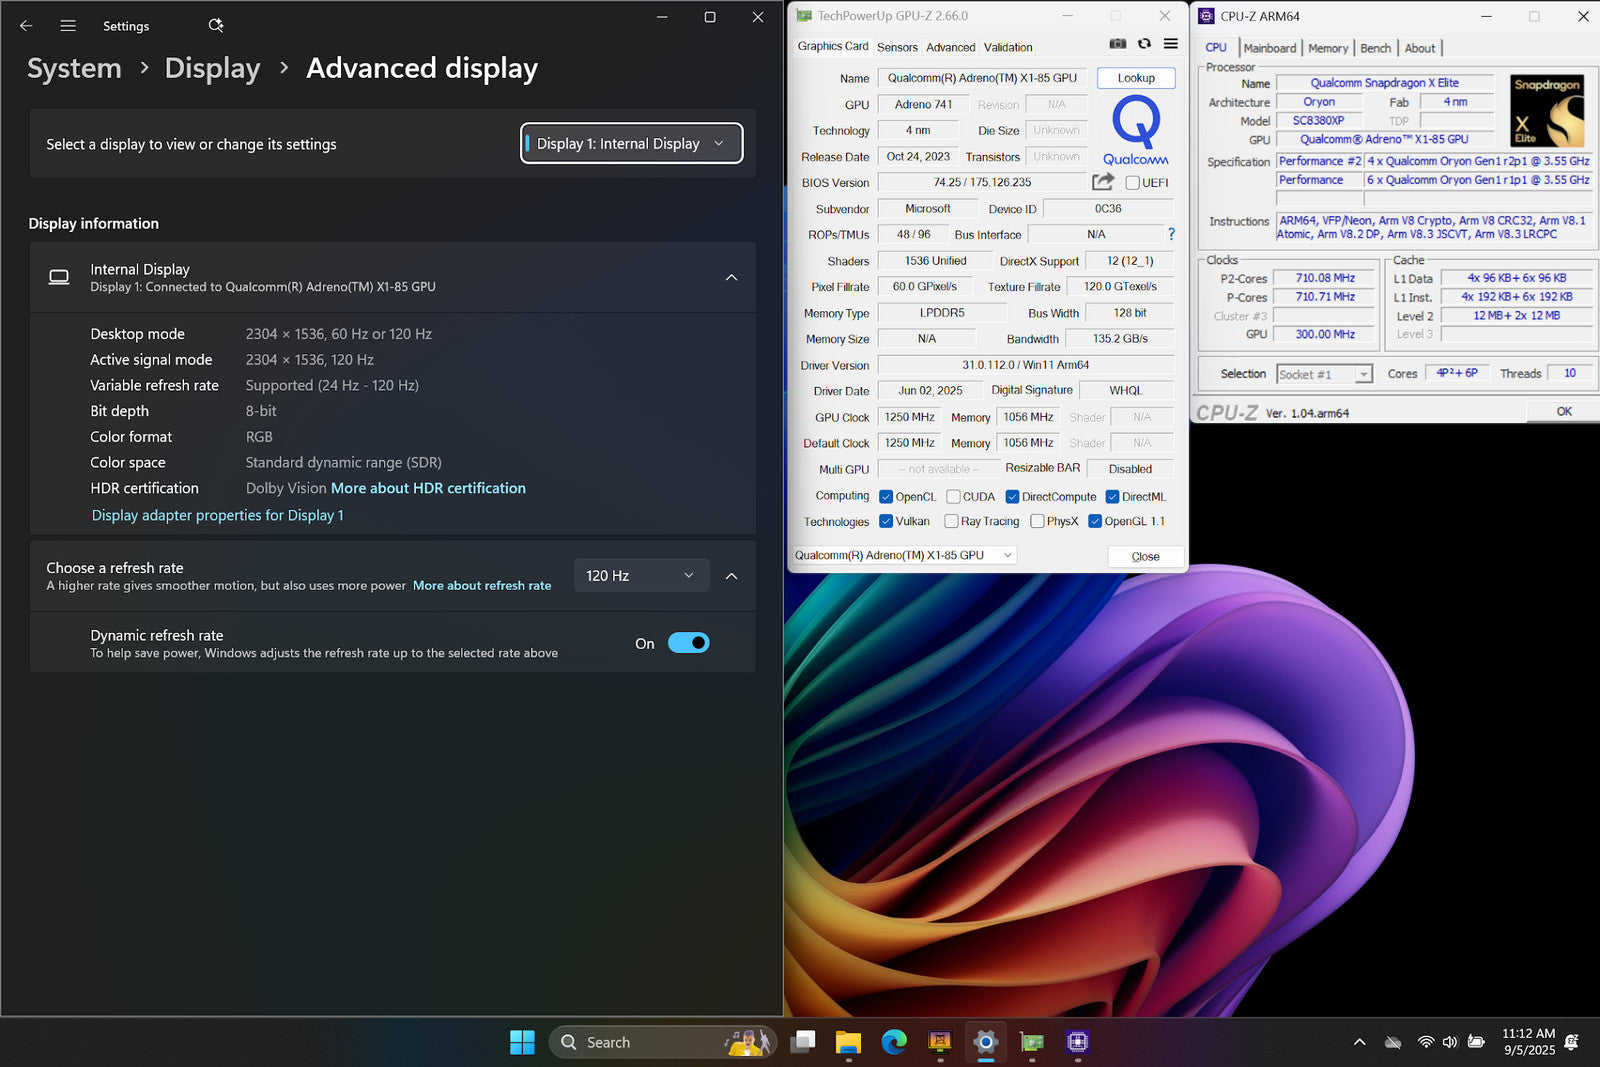The height and width of the screenshot is (1067, 1600).
Task: Open the GPU selection dropdown in GPU-Z
Action: (x=904, y=555)
